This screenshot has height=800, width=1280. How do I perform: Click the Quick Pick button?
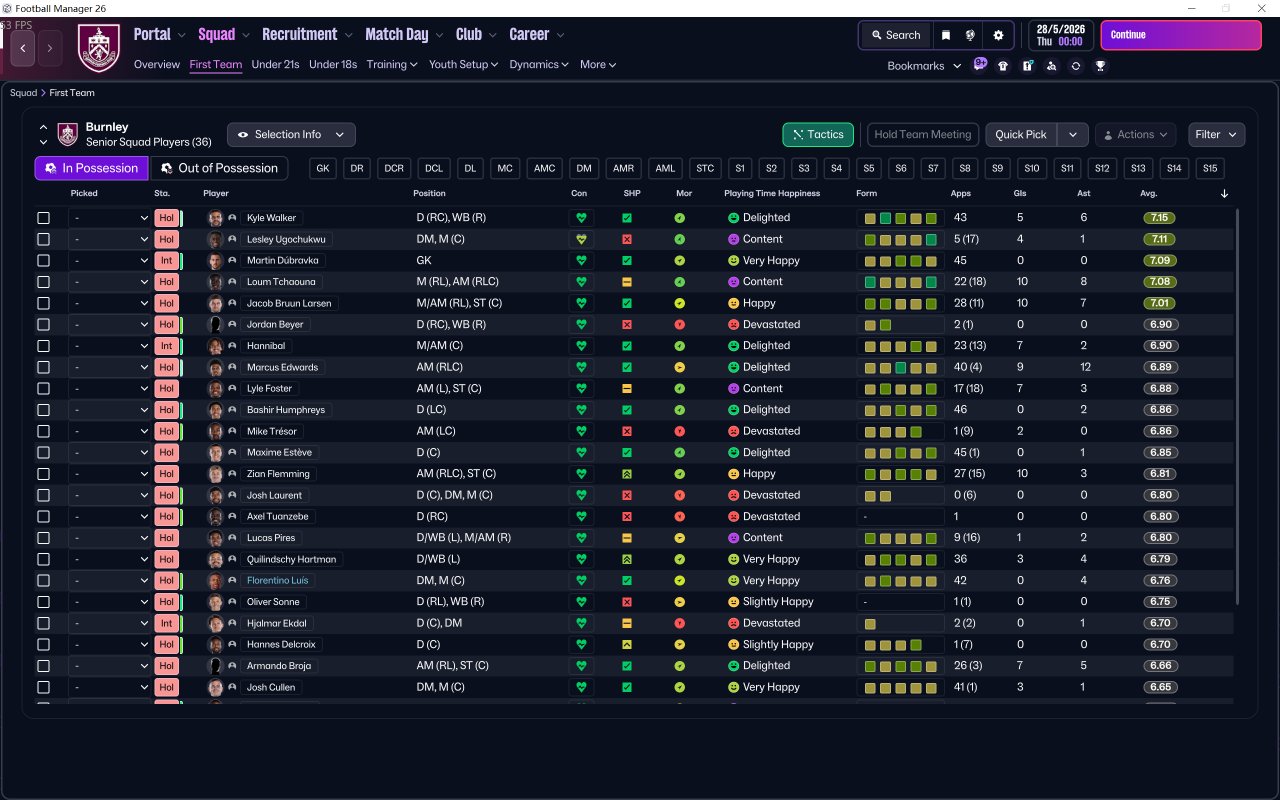1021,134
